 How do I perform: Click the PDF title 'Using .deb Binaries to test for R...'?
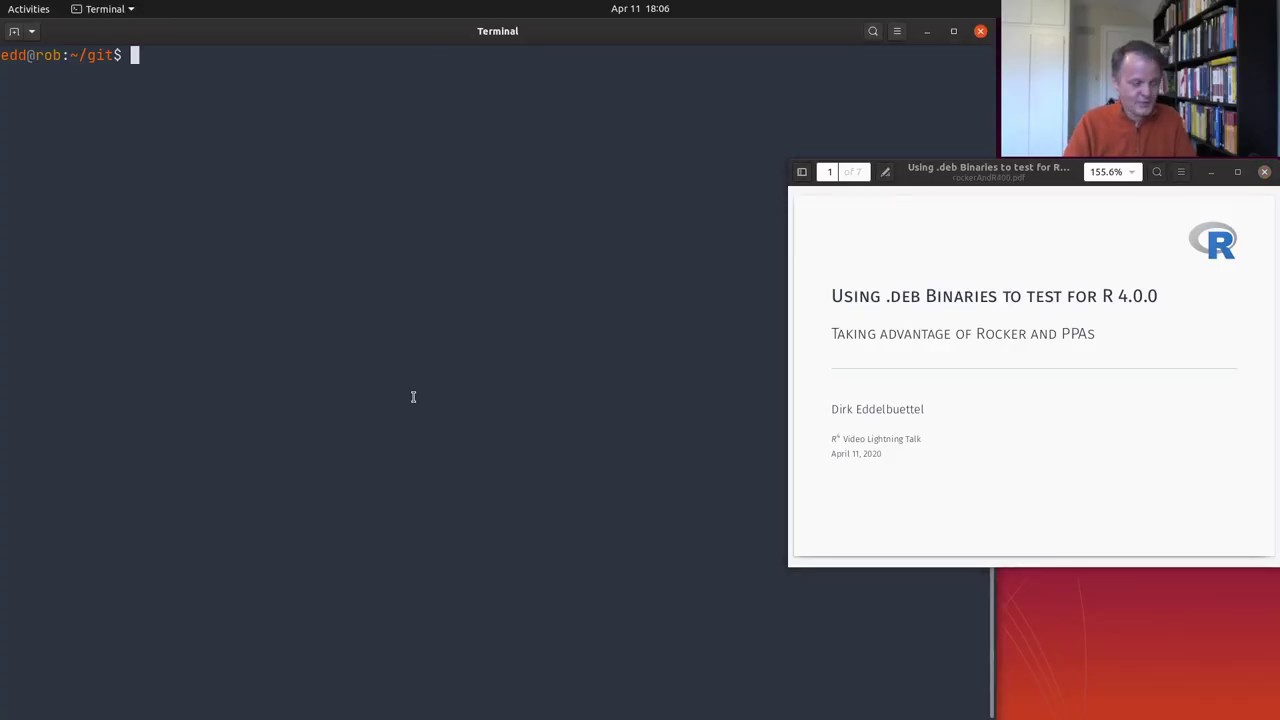pos(988,167)
